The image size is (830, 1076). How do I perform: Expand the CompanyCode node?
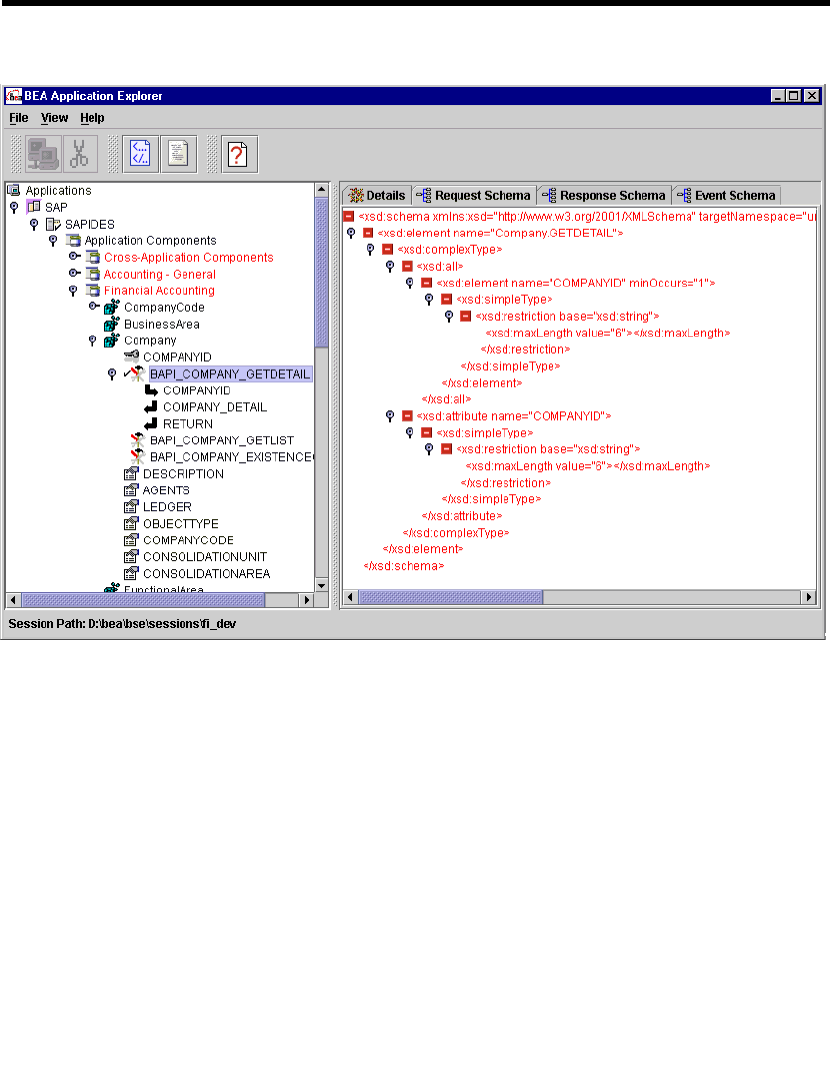[94, 306]
